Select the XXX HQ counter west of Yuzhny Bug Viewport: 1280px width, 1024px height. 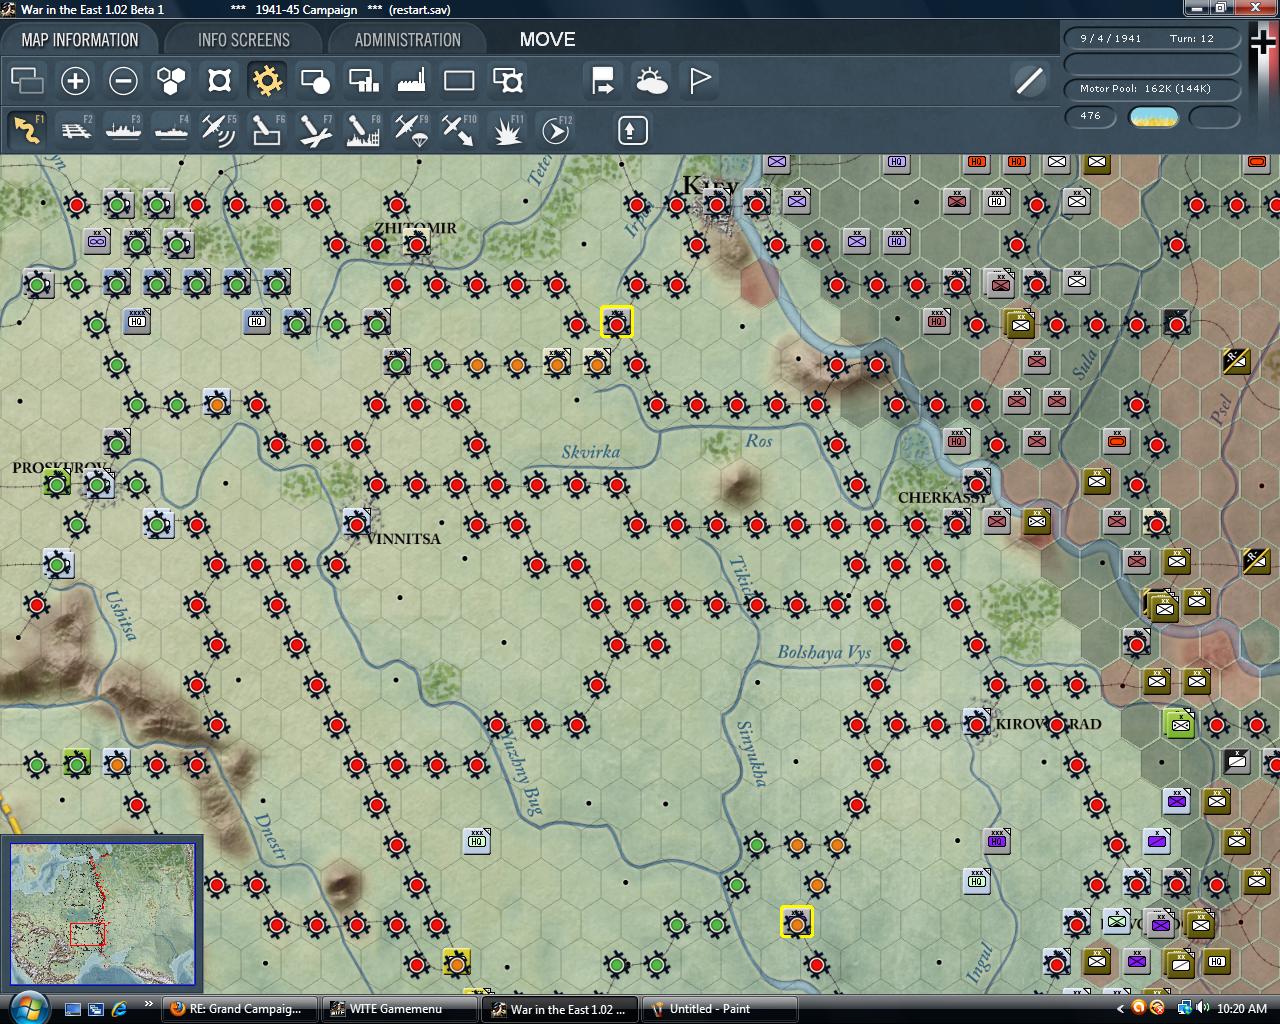coord(477,841)
